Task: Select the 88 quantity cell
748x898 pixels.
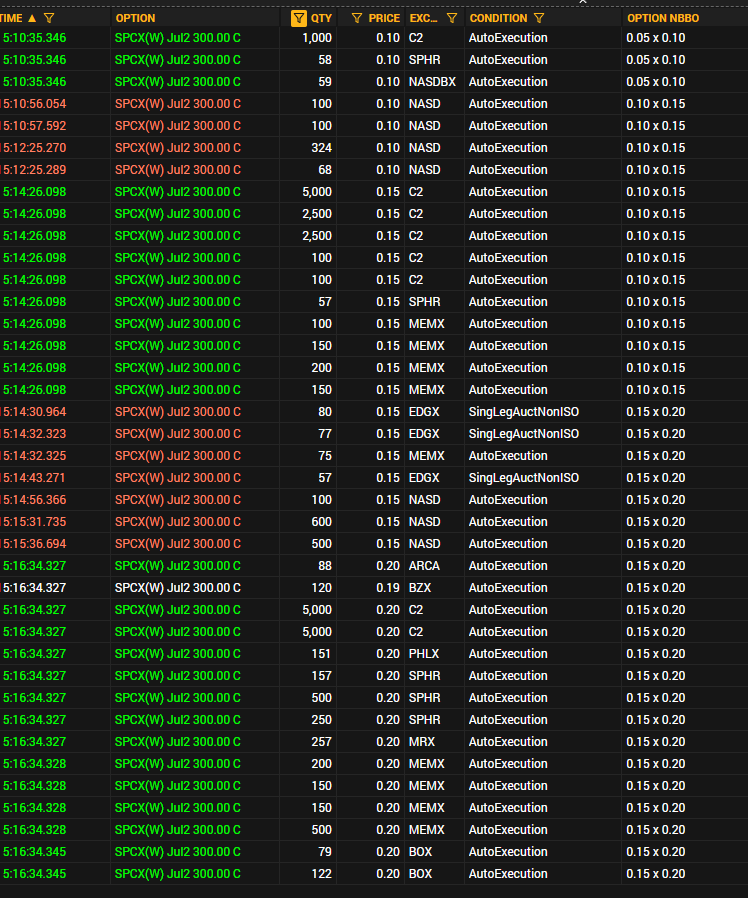Action: (325, 566)
